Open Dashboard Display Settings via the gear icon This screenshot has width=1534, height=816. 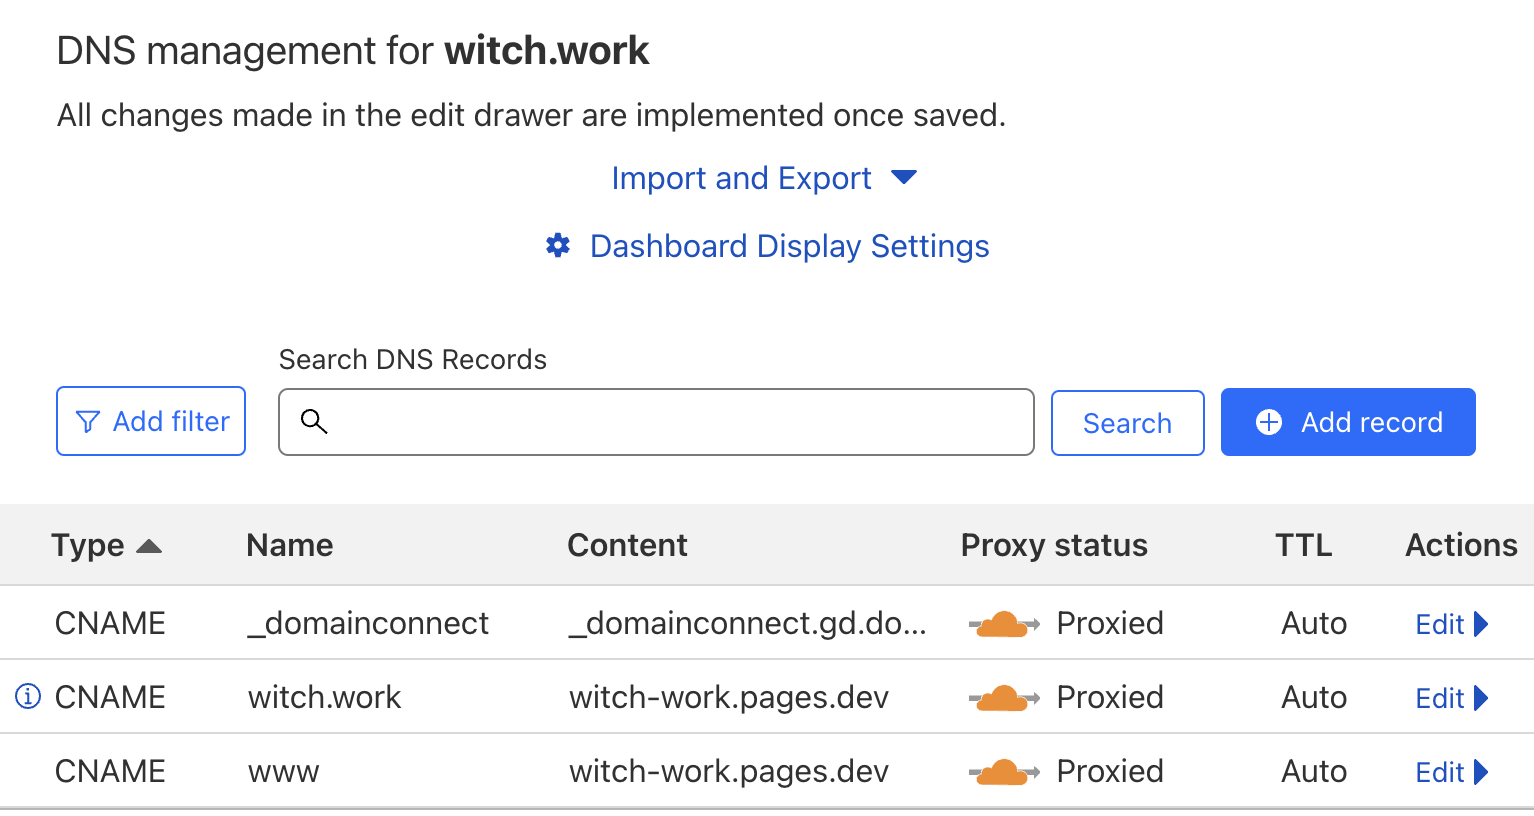click(557, 245)
